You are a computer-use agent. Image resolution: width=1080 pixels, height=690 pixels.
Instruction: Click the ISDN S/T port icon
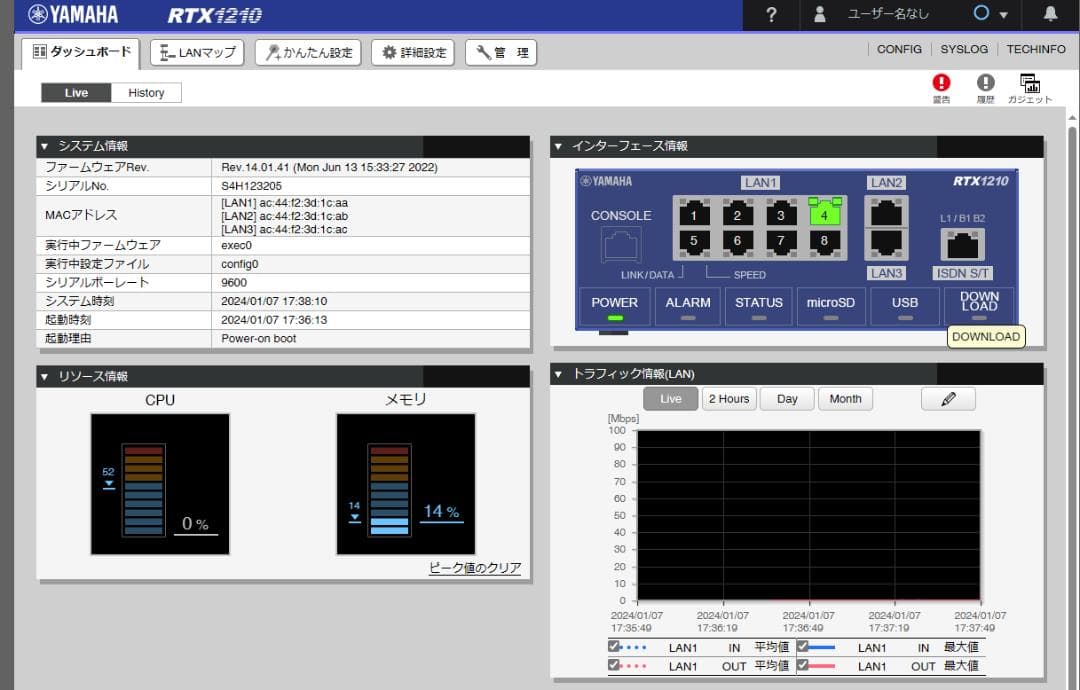pos(963,244)
